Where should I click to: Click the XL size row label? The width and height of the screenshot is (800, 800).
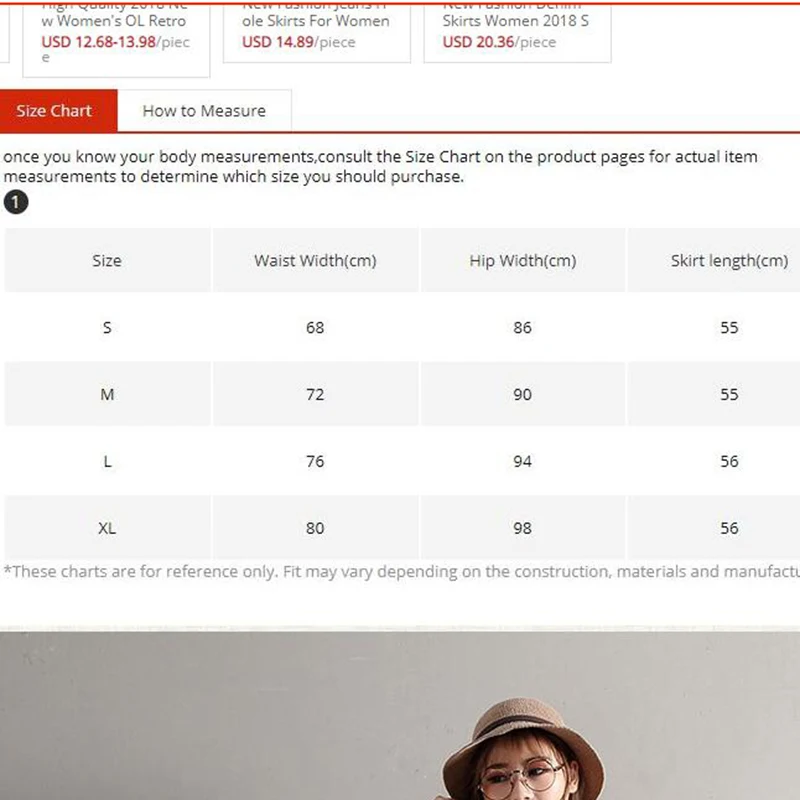click(x=107, y=528)
